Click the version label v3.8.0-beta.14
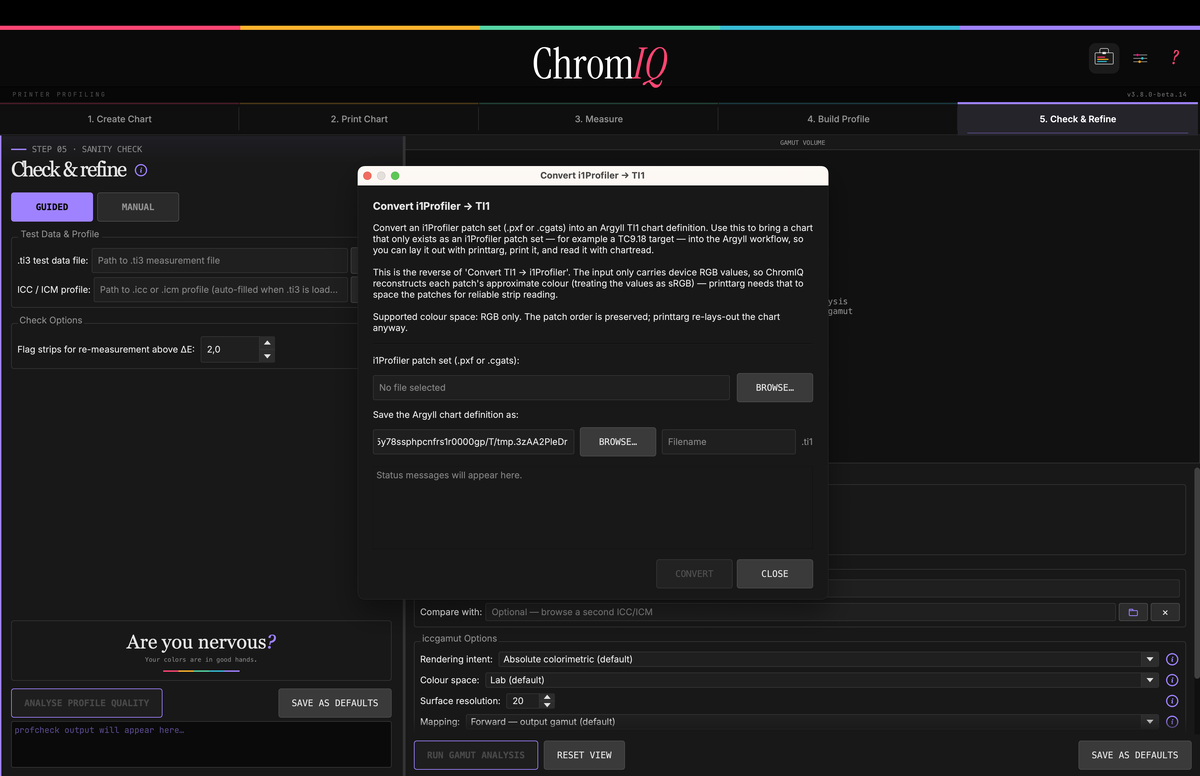Viewport: 1200px width, 776px height. [1158, 94]
